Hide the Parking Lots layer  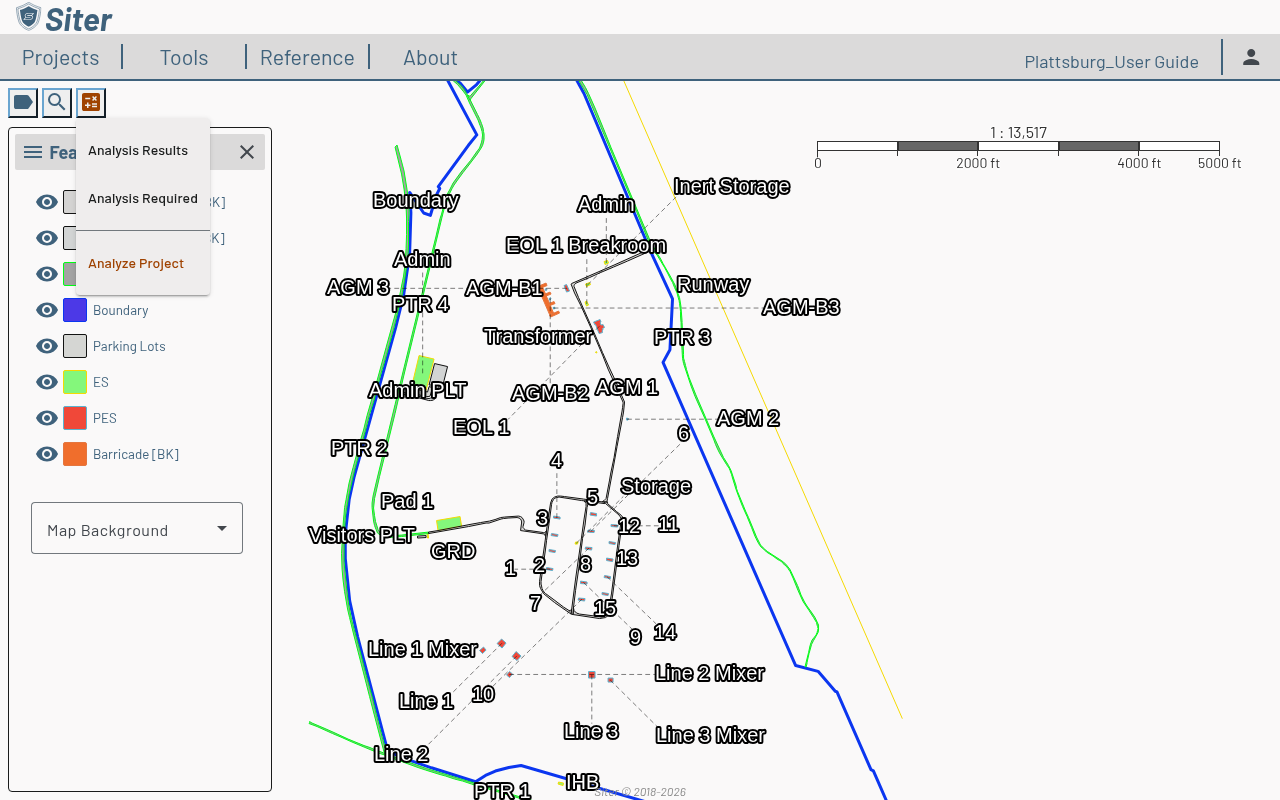[x=47, y=346]
